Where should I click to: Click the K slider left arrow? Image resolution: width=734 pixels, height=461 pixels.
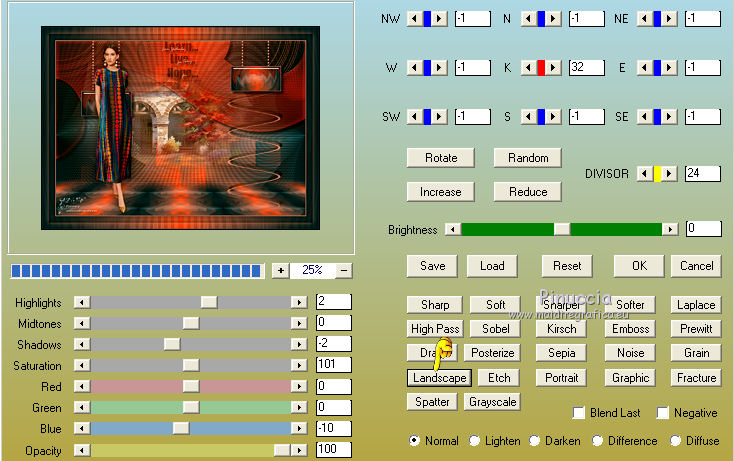(x=528, y=68)
